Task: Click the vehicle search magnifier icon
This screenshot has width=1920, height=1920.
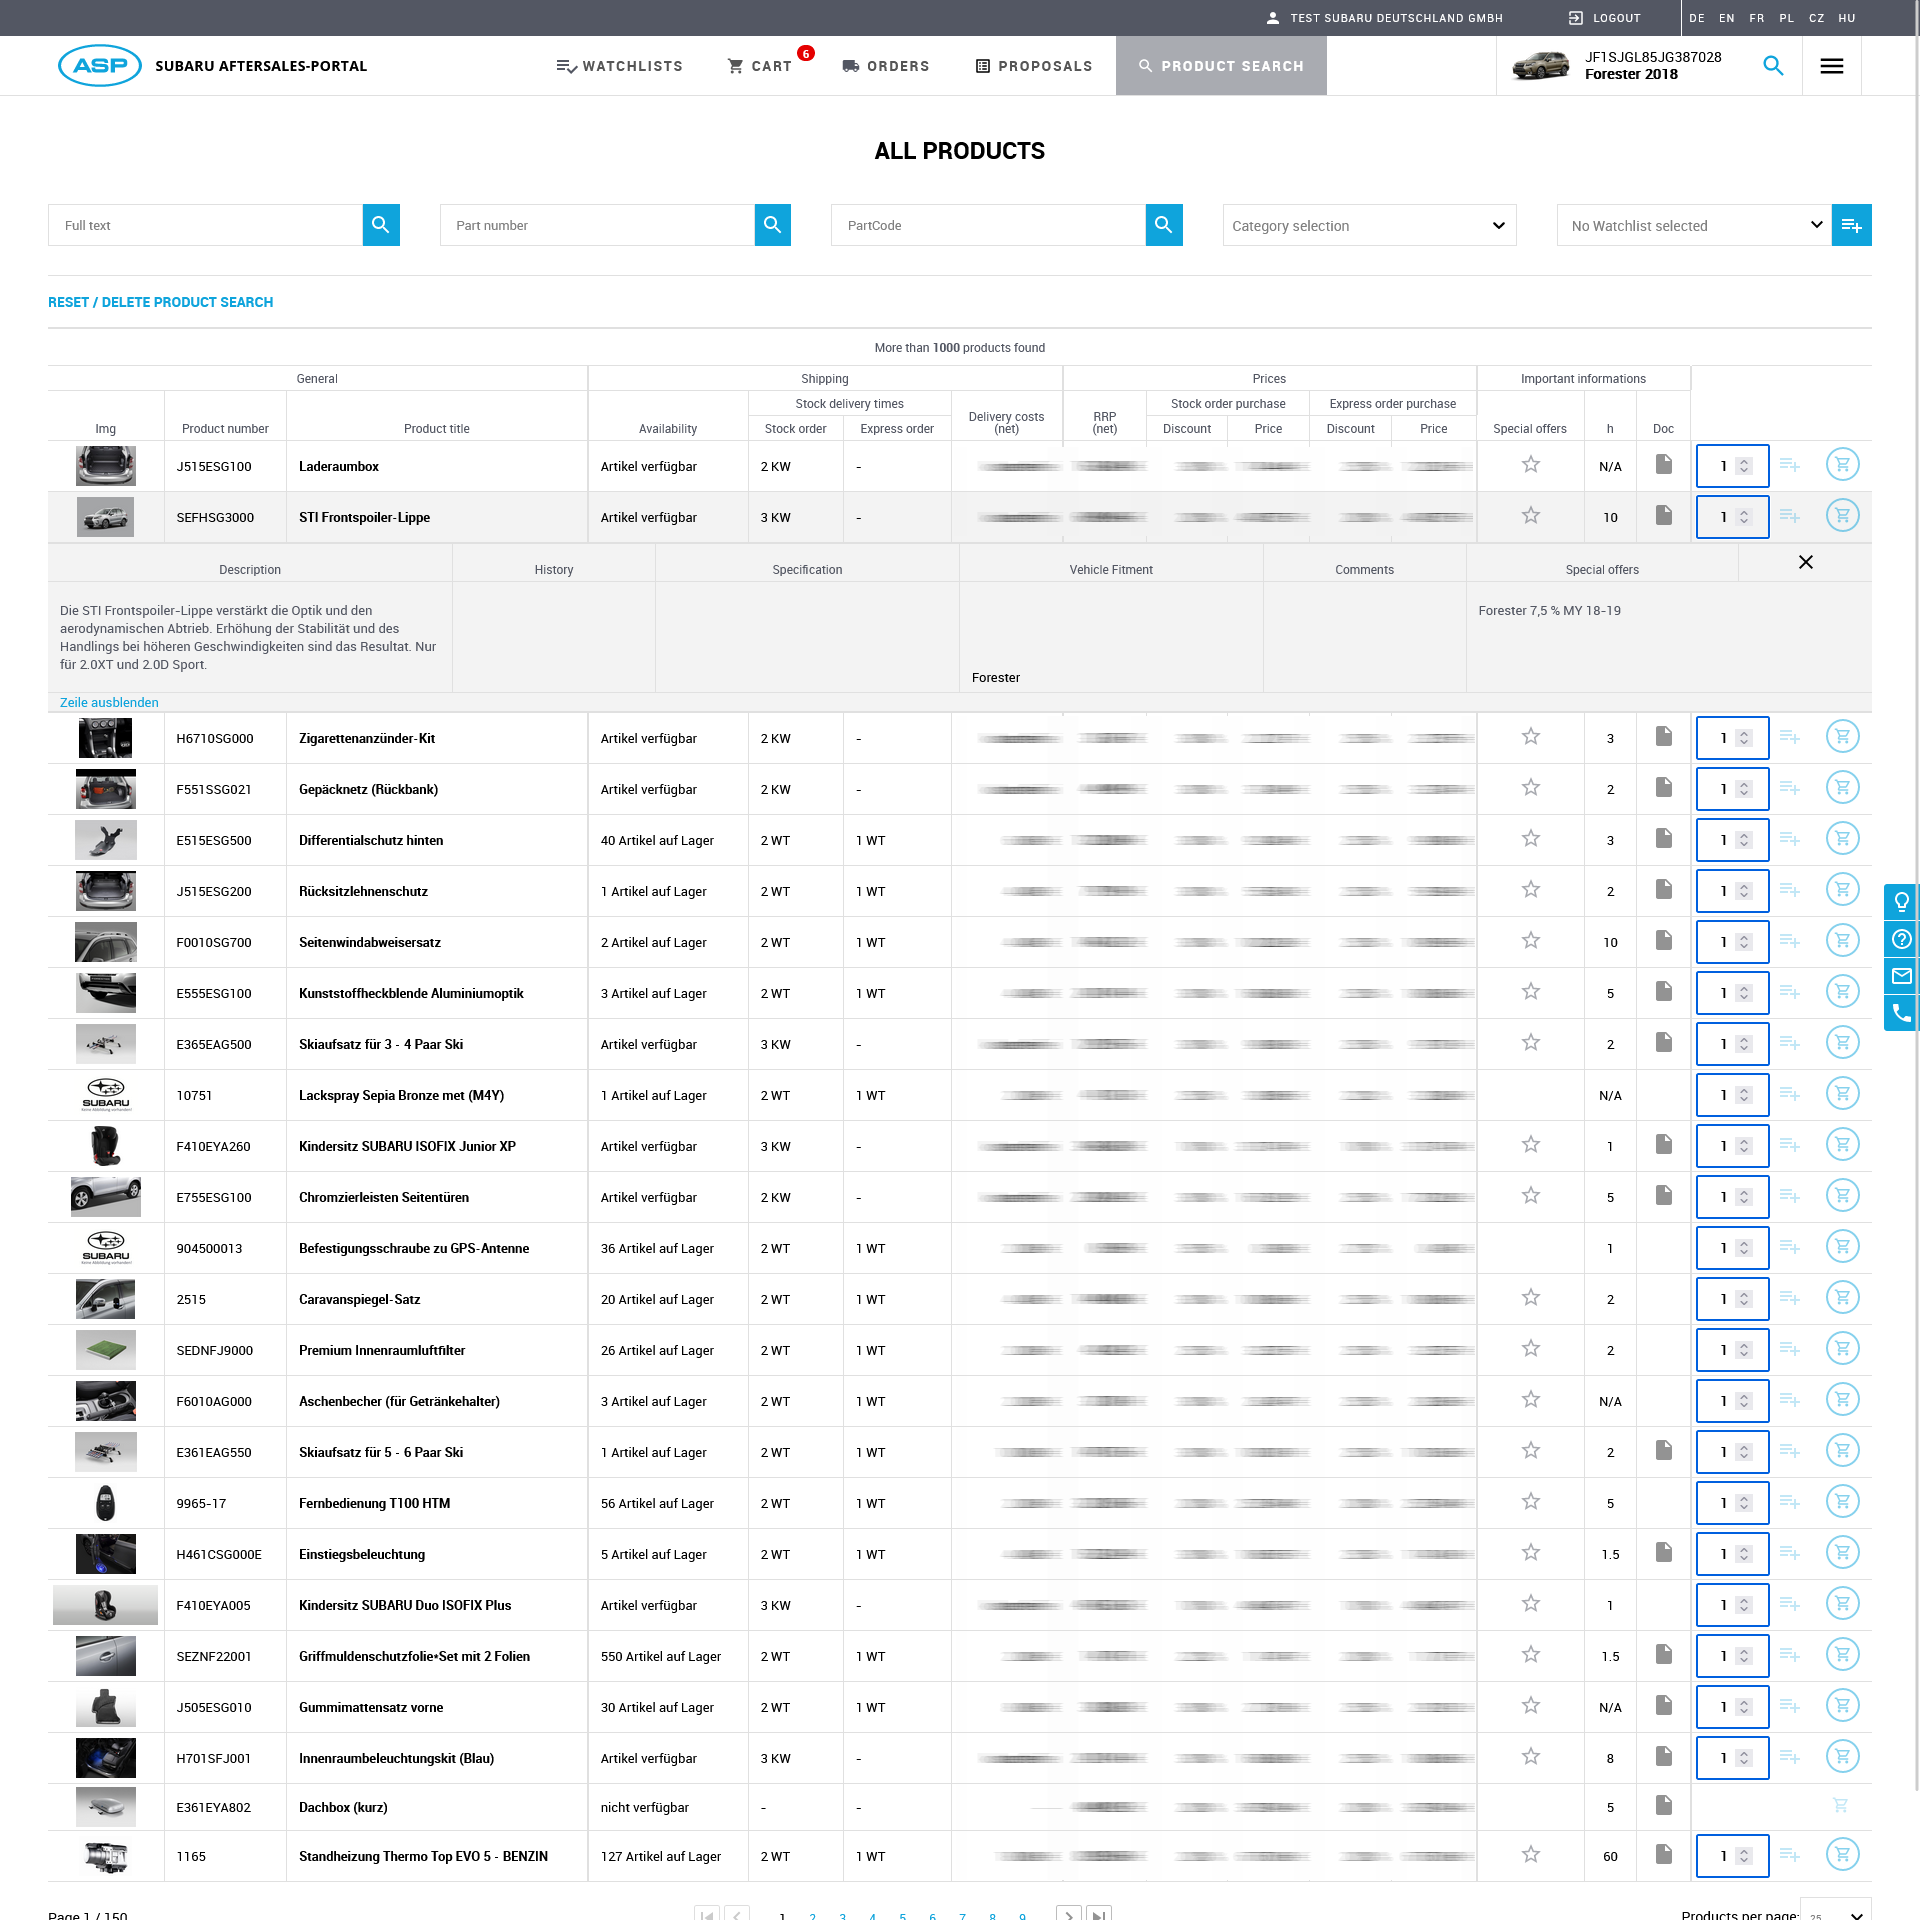Action: (x=1773, y=66)
